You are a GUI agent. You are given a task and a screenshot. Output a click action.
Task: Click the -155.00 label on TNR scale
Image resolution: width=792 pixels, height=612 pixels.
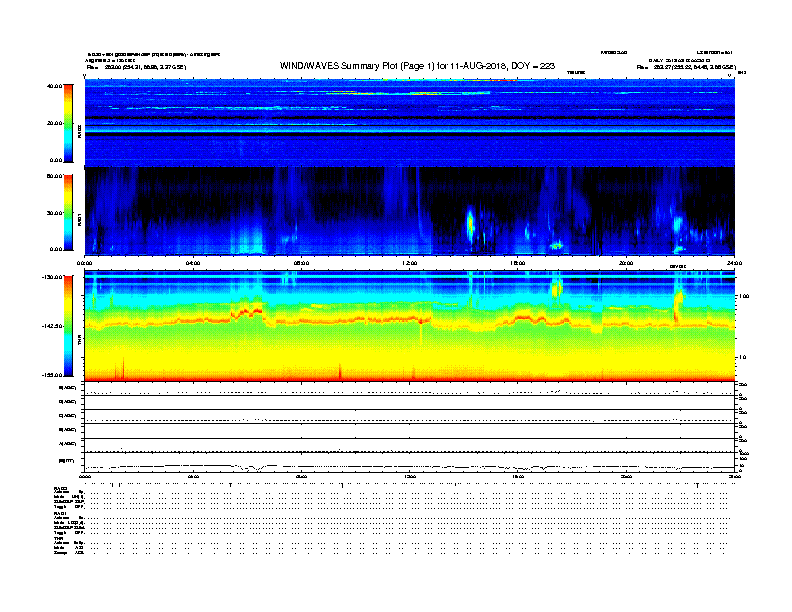coord(52,375)
